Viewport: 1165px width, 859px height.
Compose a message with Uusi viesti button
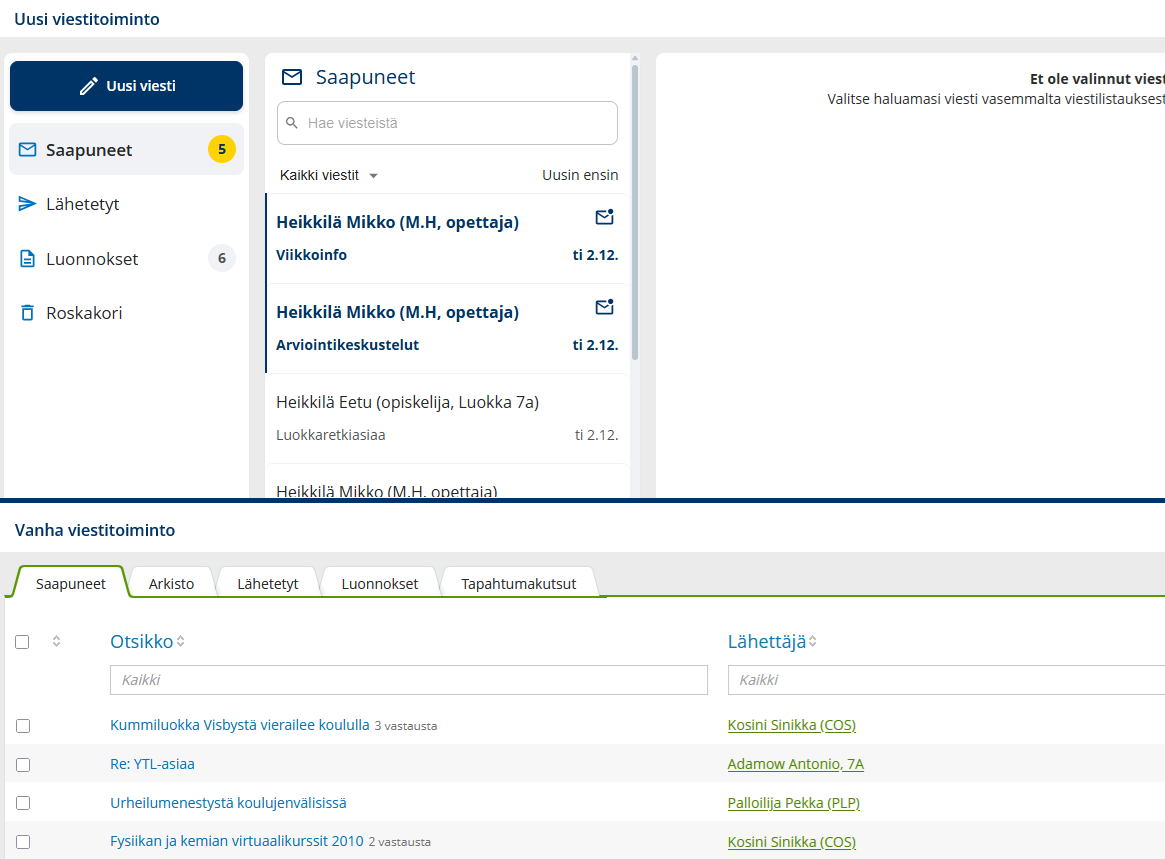point(126,86)
